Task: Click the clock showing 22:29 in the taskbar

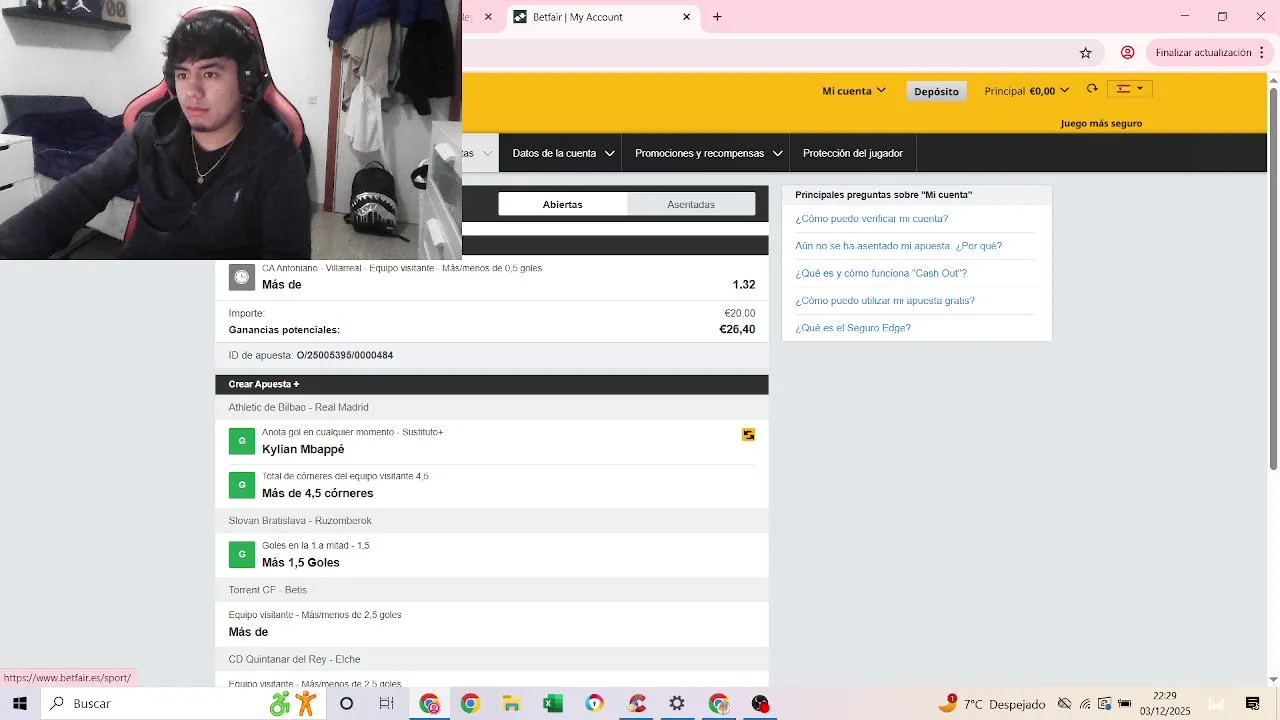Action: click(x=1165, y=704)
